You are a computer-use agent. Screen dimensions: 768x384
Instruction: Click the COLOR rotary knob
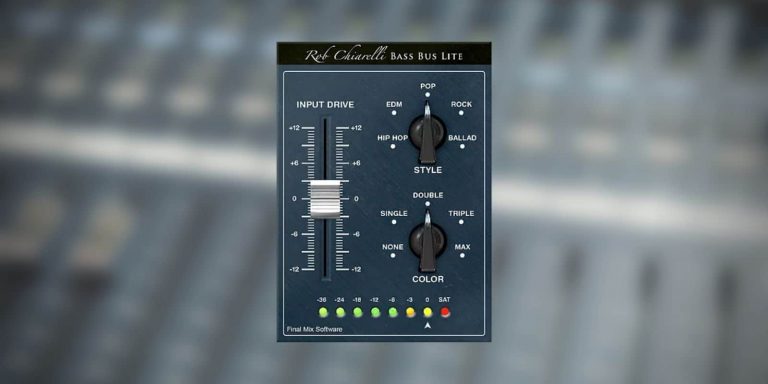coord(428,241)
